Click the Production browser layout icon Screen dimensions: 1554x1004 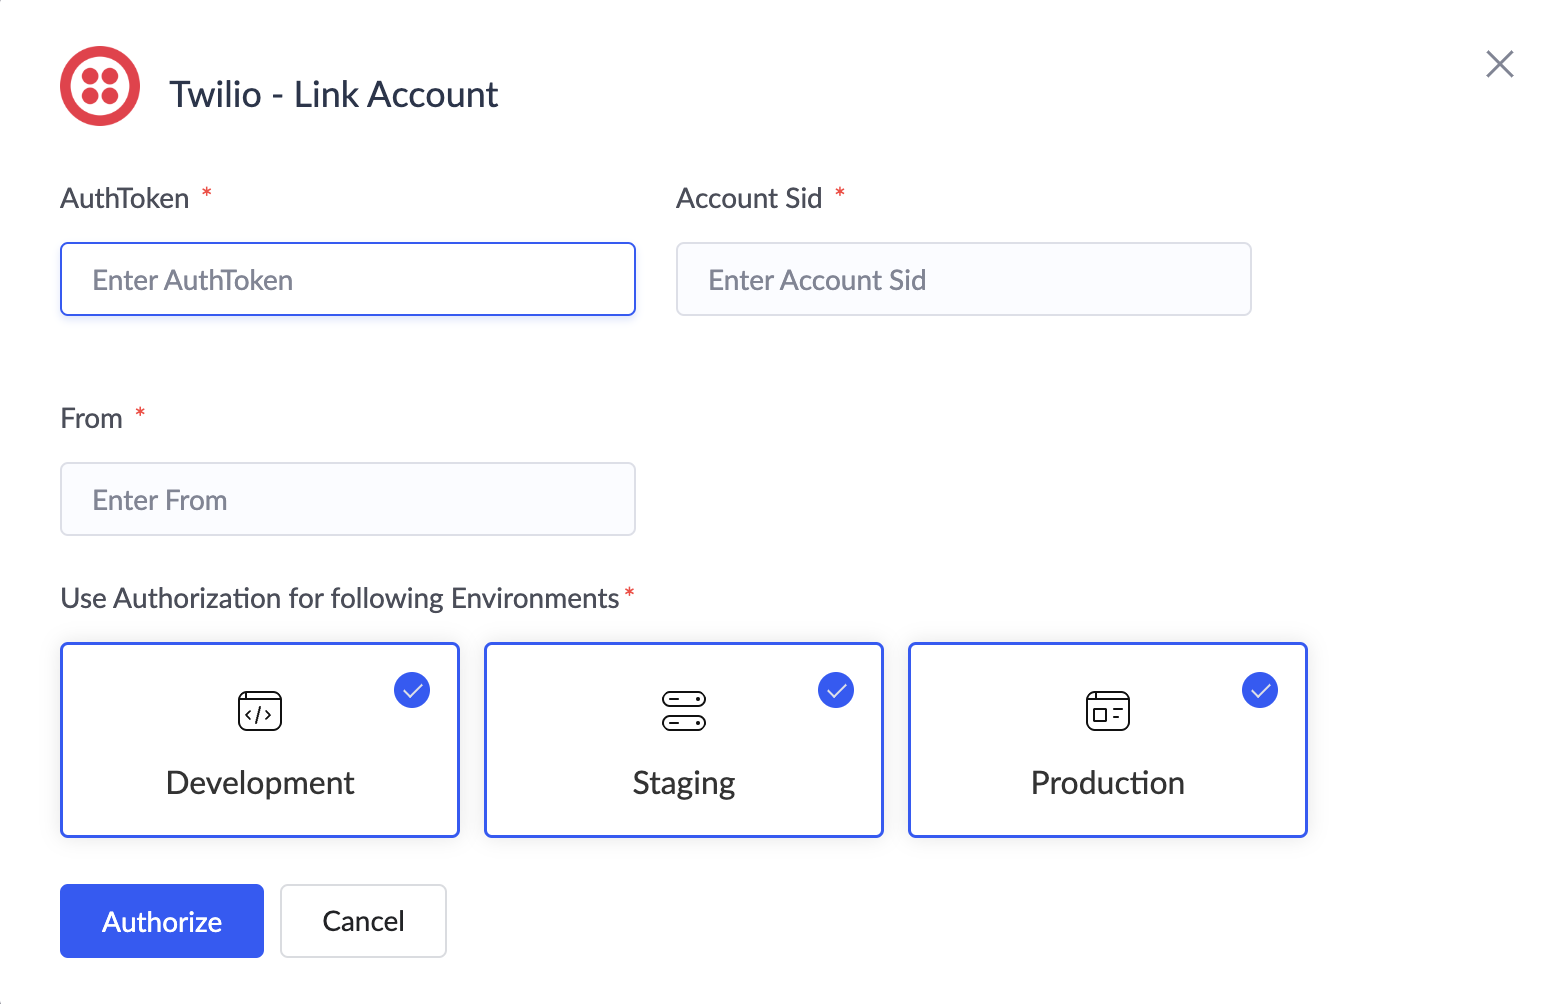1107,711
